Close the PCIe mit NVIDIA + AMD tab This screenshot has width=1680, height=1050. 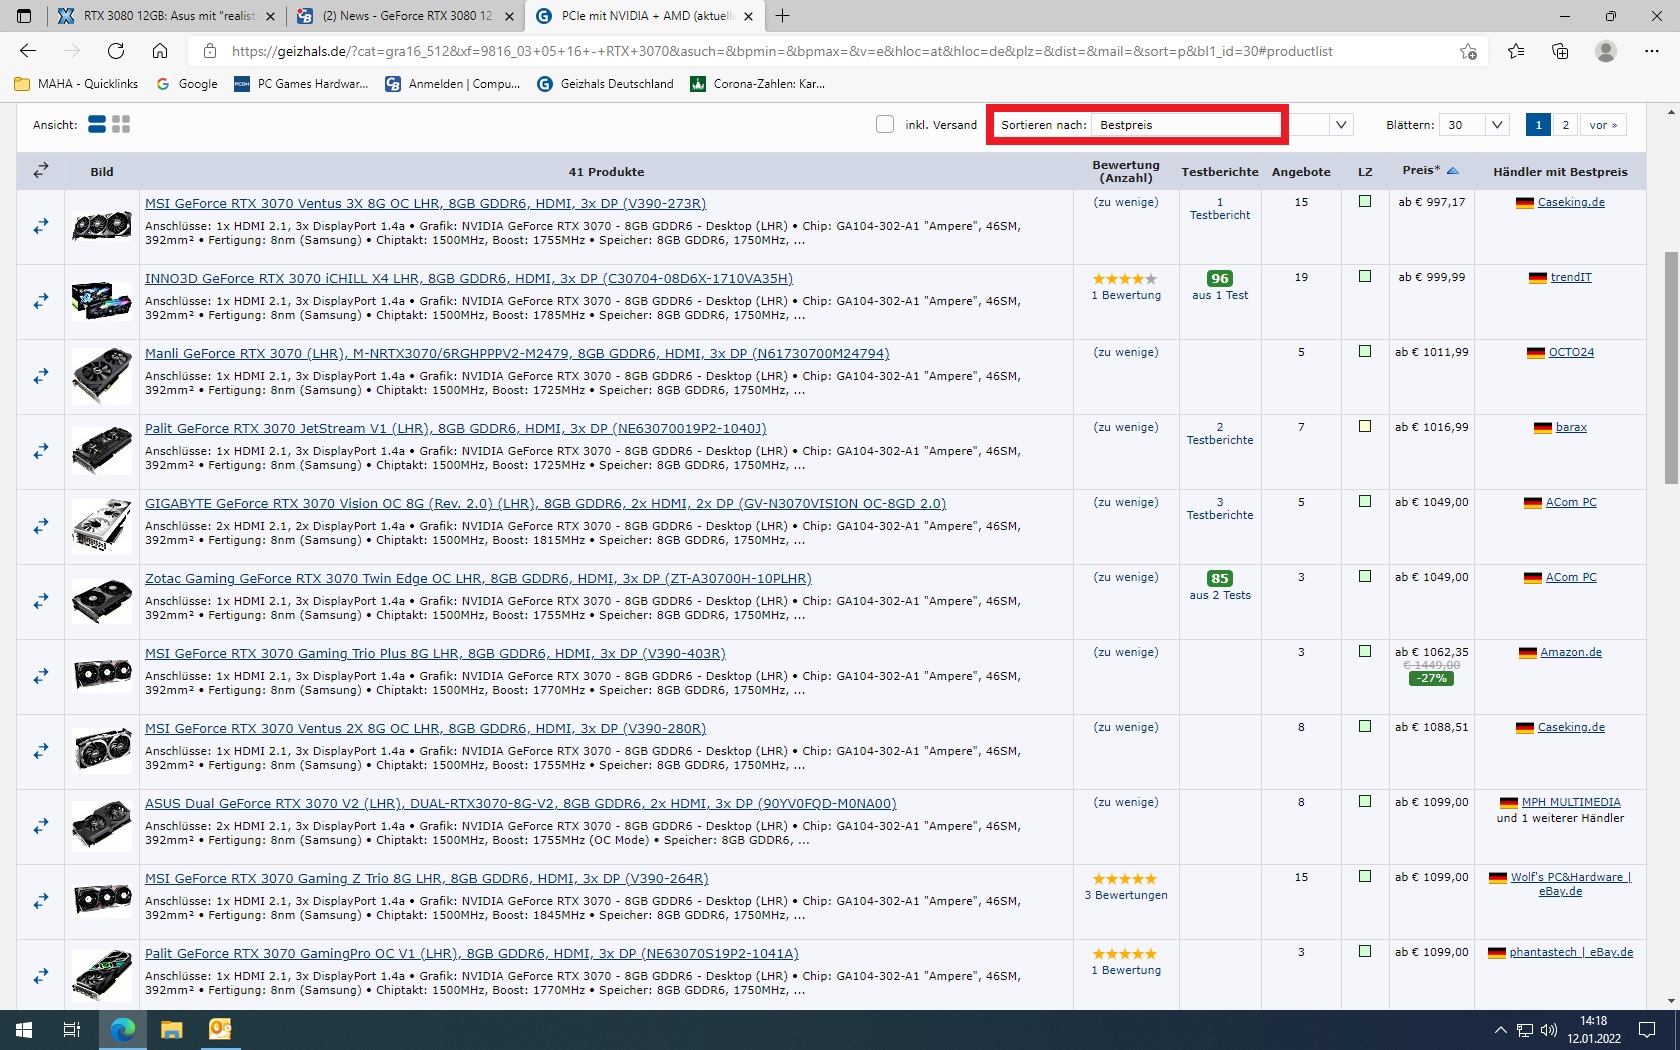click(x=748, y=16)
